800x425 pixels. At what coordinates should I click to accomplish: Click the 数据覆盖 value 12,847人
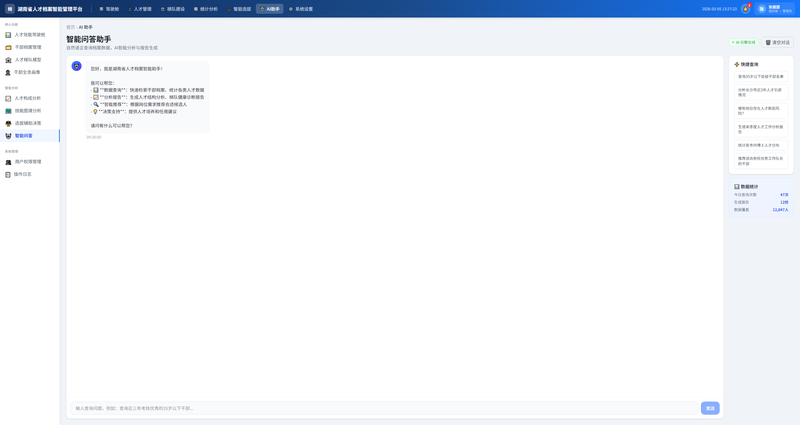(780, 210)
